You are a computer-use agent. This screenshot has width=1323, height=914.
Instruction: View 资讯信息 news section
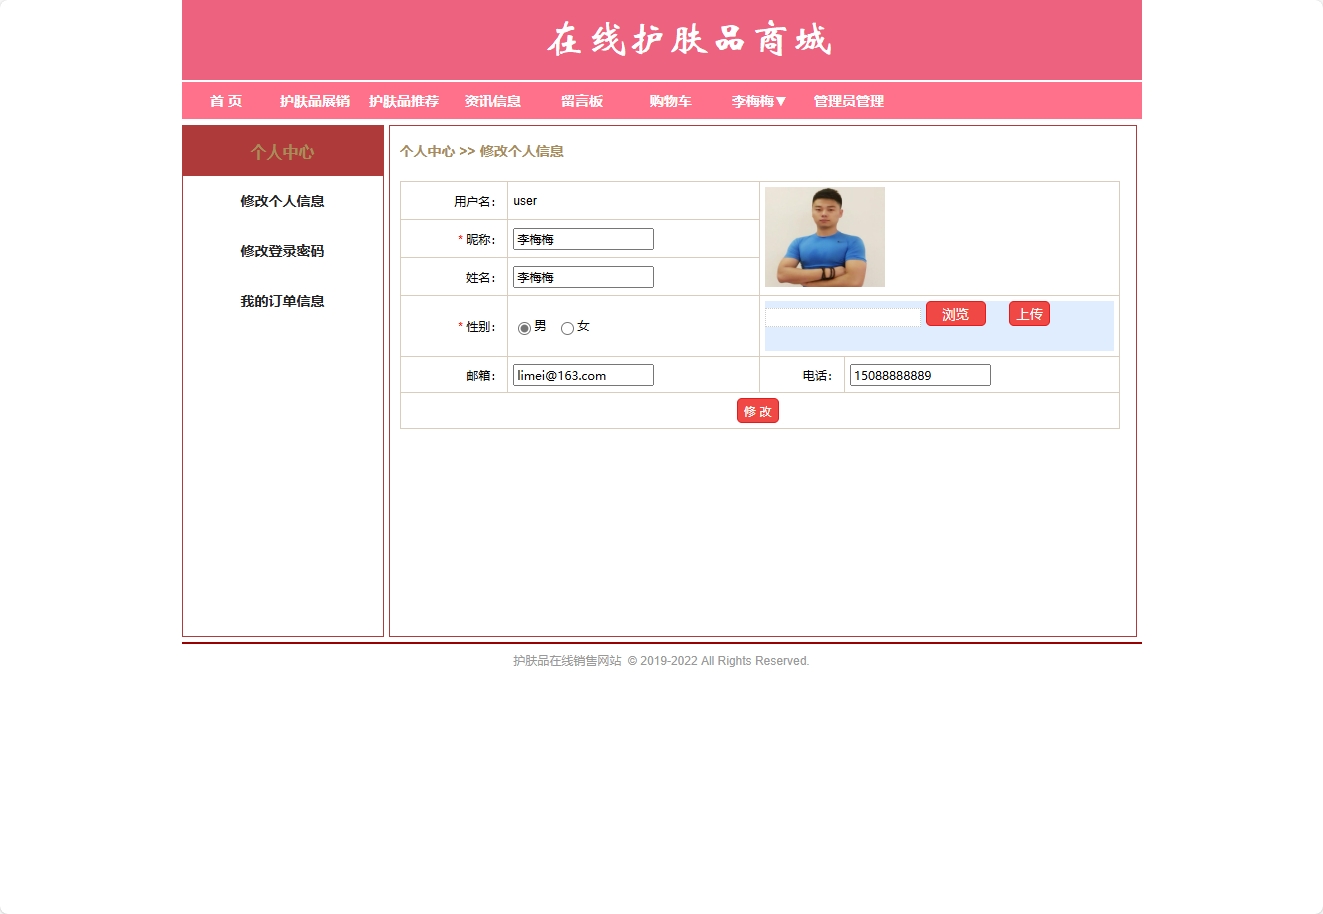(492, 101)
